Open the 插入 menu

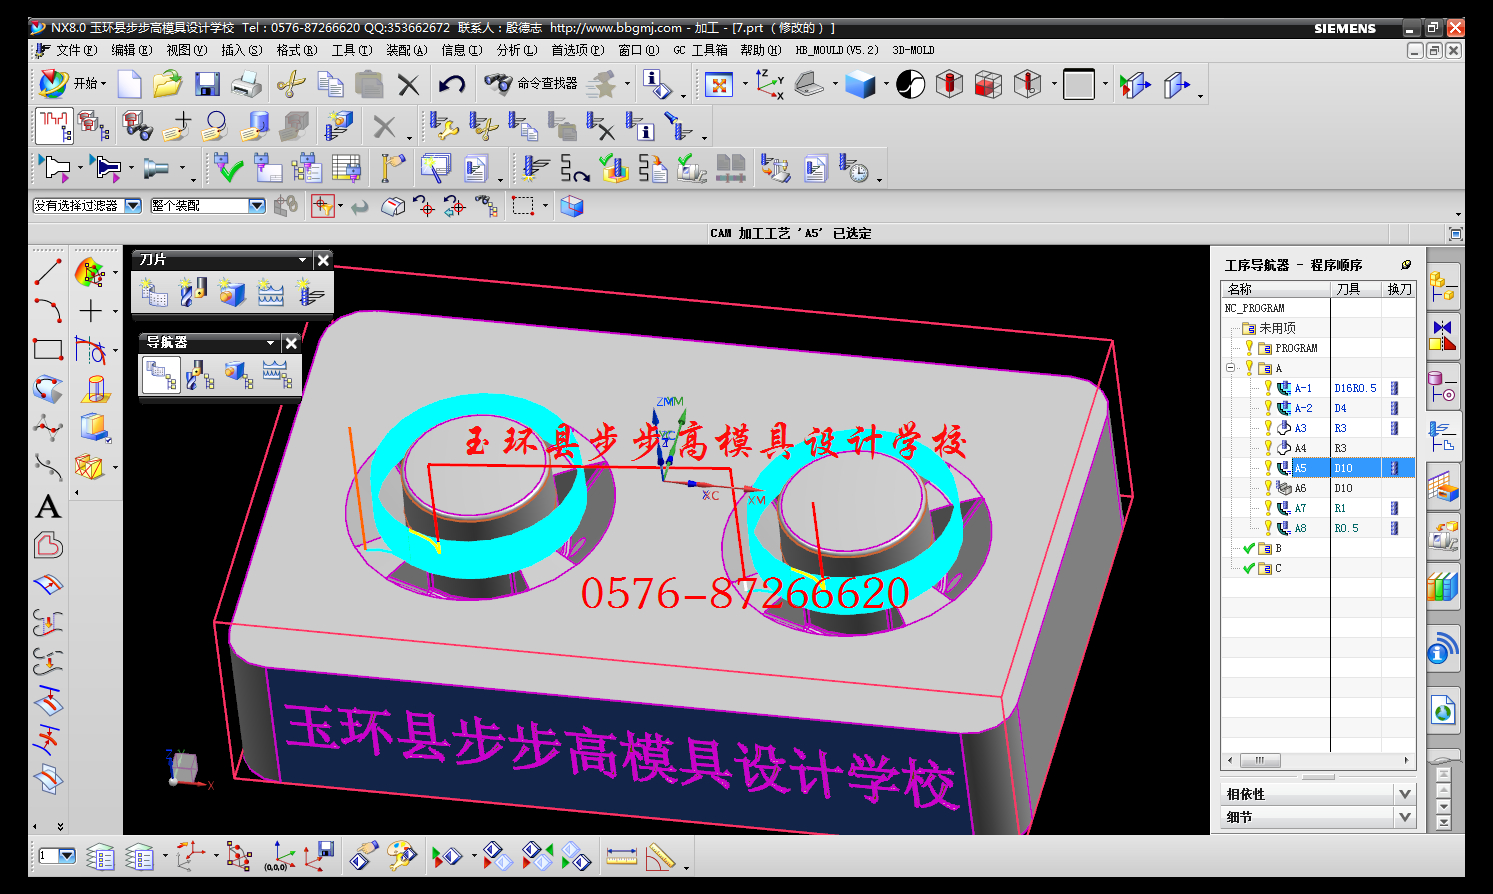point(241,50)
